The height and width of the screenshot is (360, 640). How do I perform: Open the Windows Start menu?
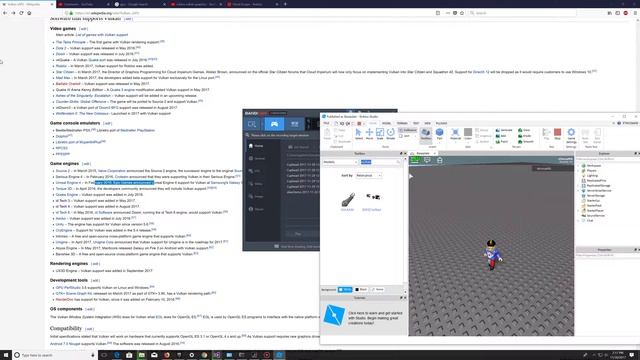[x=6, y=355]
